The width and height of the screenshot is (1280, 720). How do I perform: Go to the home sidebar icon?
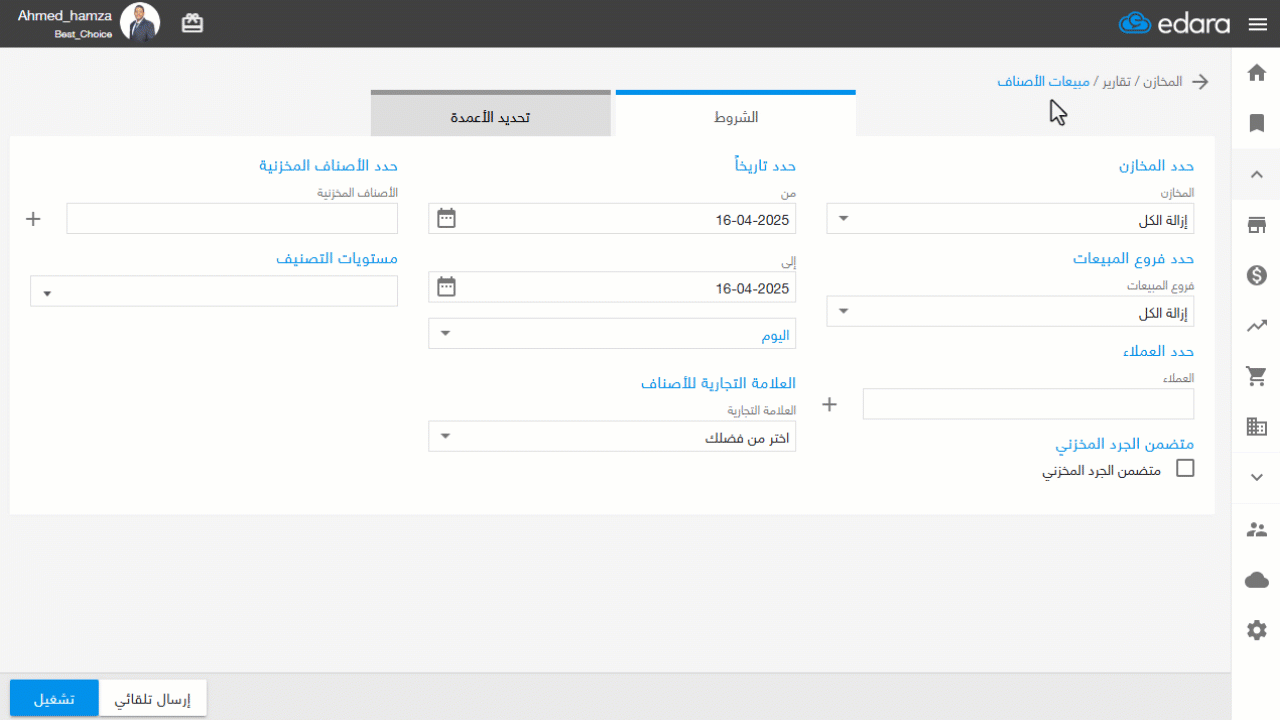pyautogui.click(x=1257, y=72)
